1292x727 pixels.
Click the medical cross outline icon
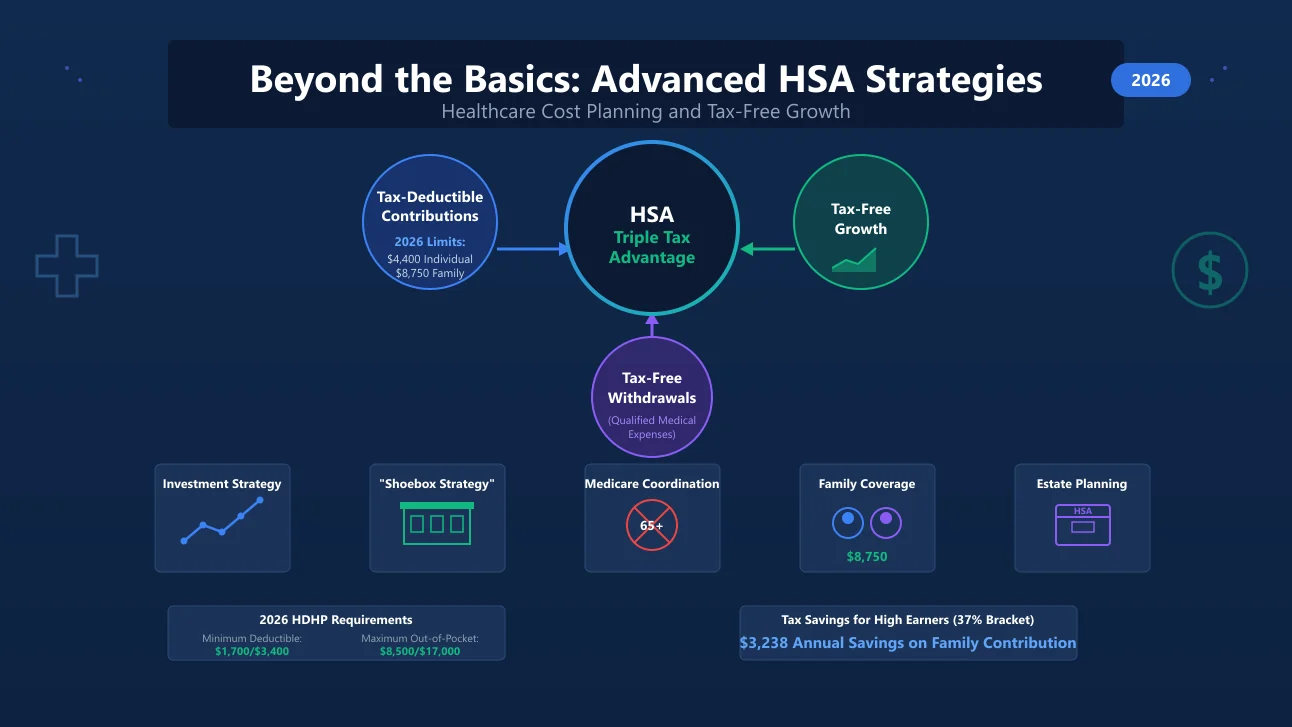[x=67, y=265]
